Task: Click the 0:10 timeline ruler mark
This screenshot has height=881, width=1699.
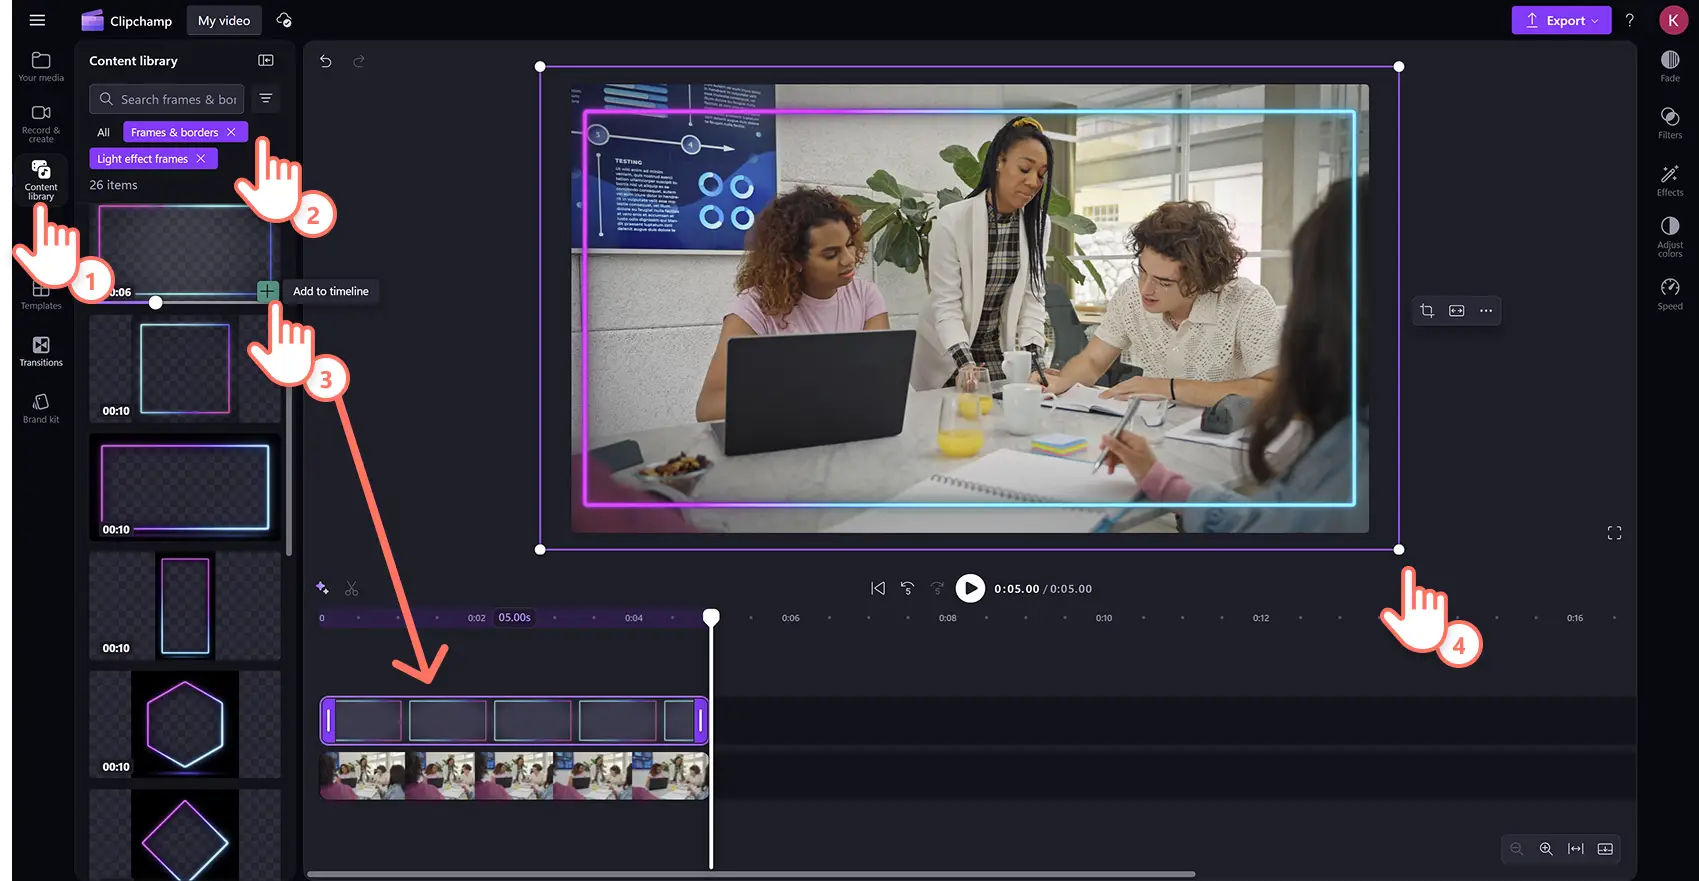Action: (x=1104, y=618)
